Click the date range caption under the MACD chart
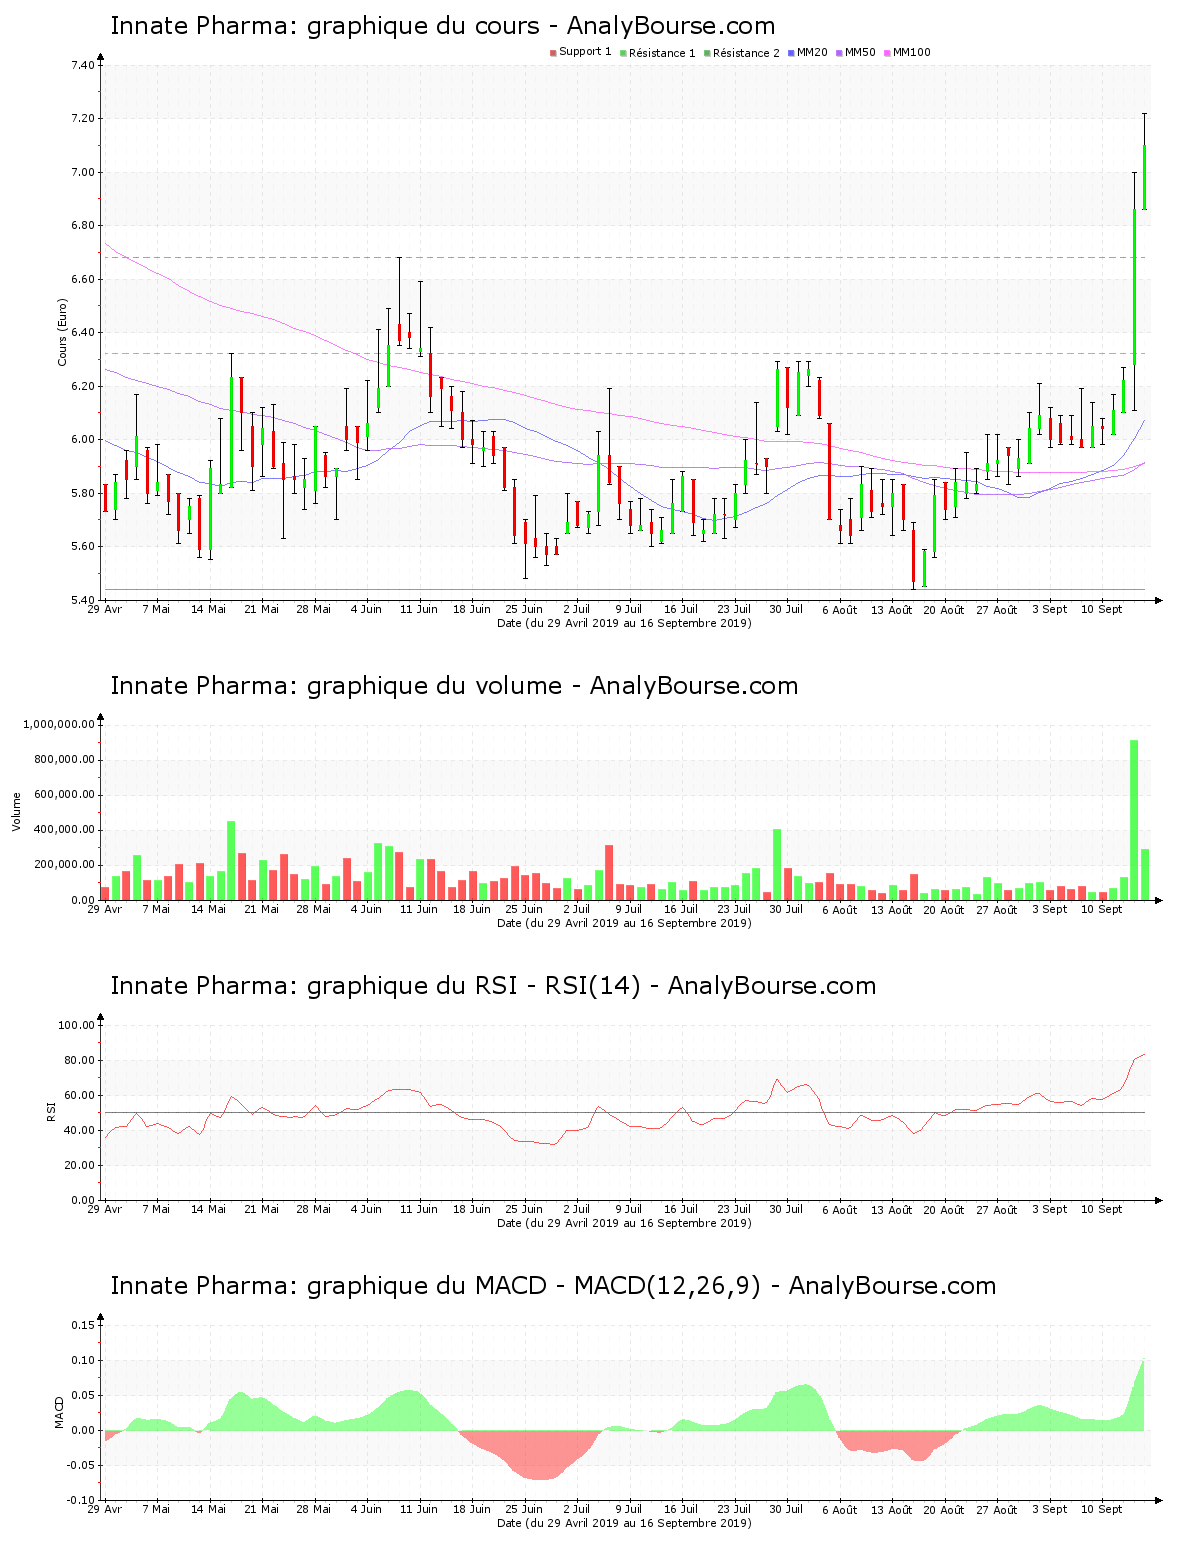 click(x=624, y=1523)
